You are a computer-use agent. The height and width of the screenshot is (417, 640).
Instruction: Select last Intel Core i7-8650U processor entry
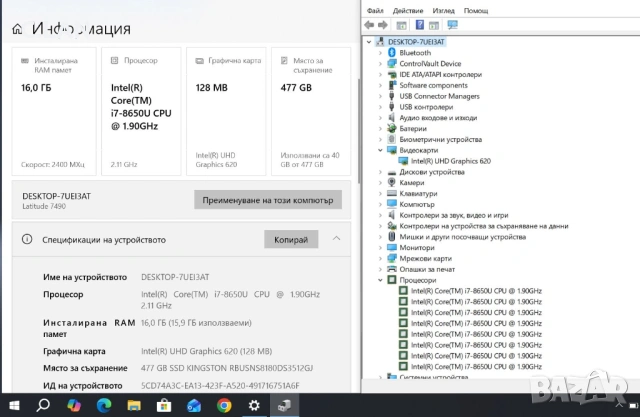coord(476,366)
